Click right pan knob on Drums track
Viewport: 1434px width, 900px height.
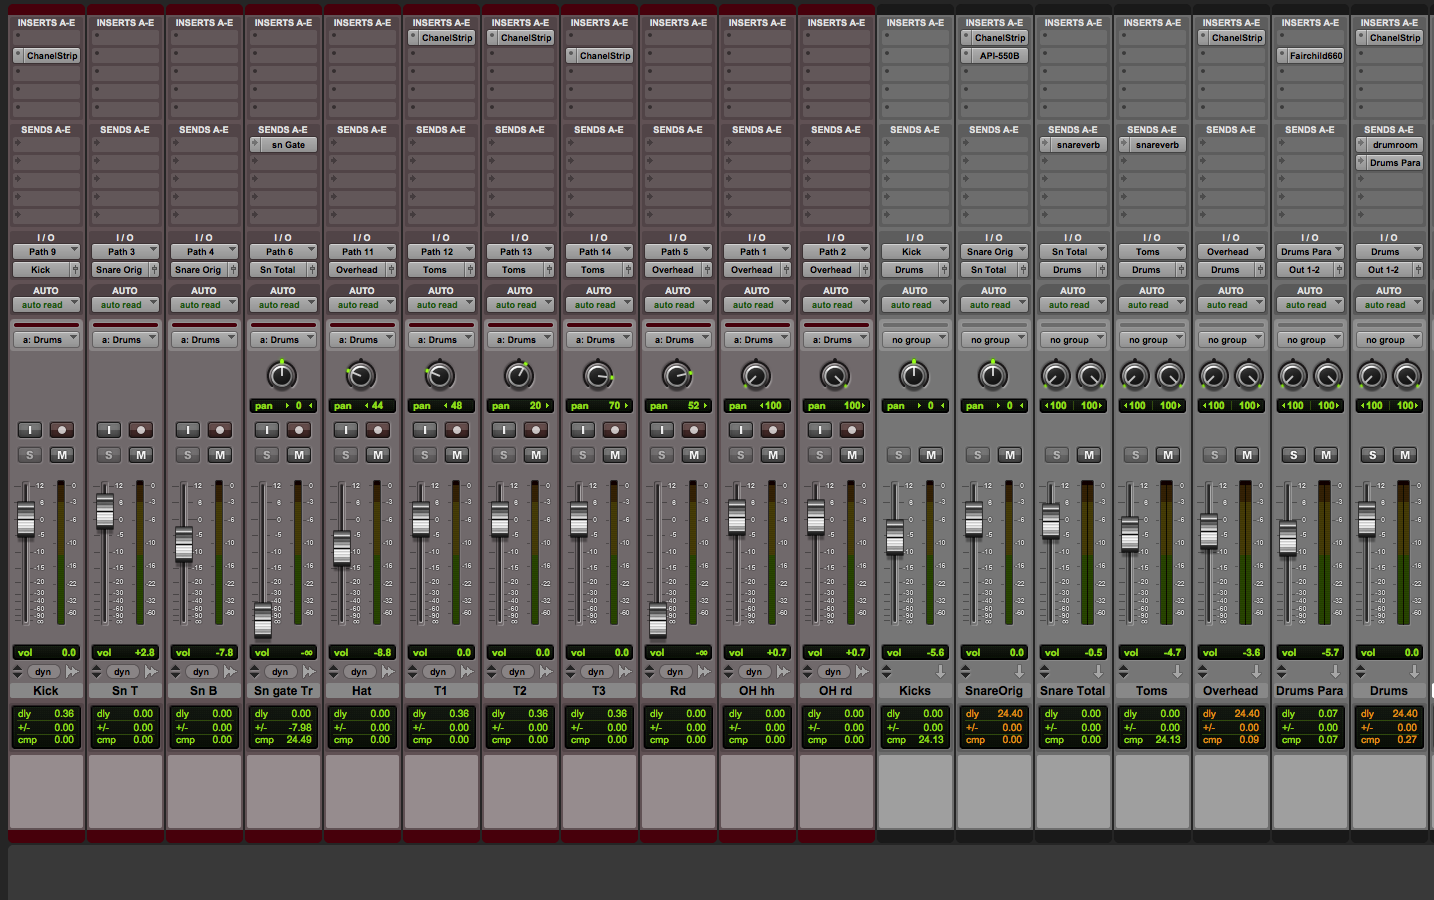pos(1407,376)
